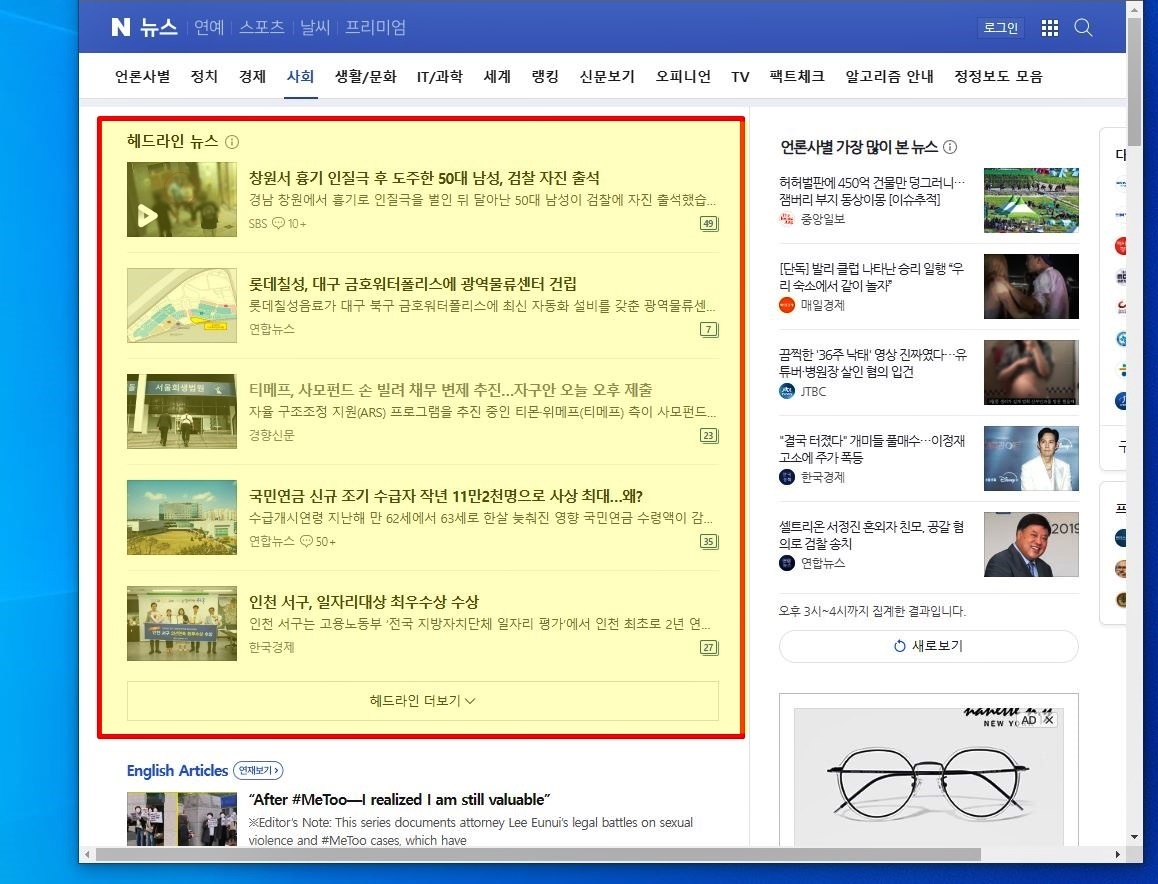The image size is (1158, 884).
Task: Click 롯데칠성 map thumbnail image
Action: (x=182, y=305)
